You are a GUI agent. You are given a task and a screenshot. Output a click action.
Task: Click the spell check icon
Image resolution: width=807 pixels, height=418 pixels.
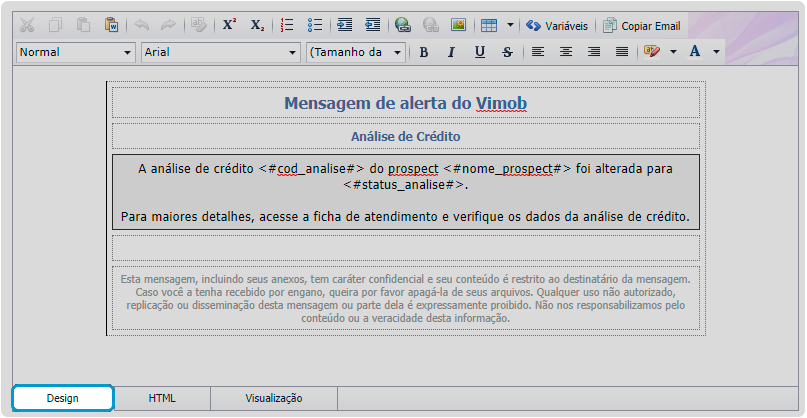[x=198, y=25]
